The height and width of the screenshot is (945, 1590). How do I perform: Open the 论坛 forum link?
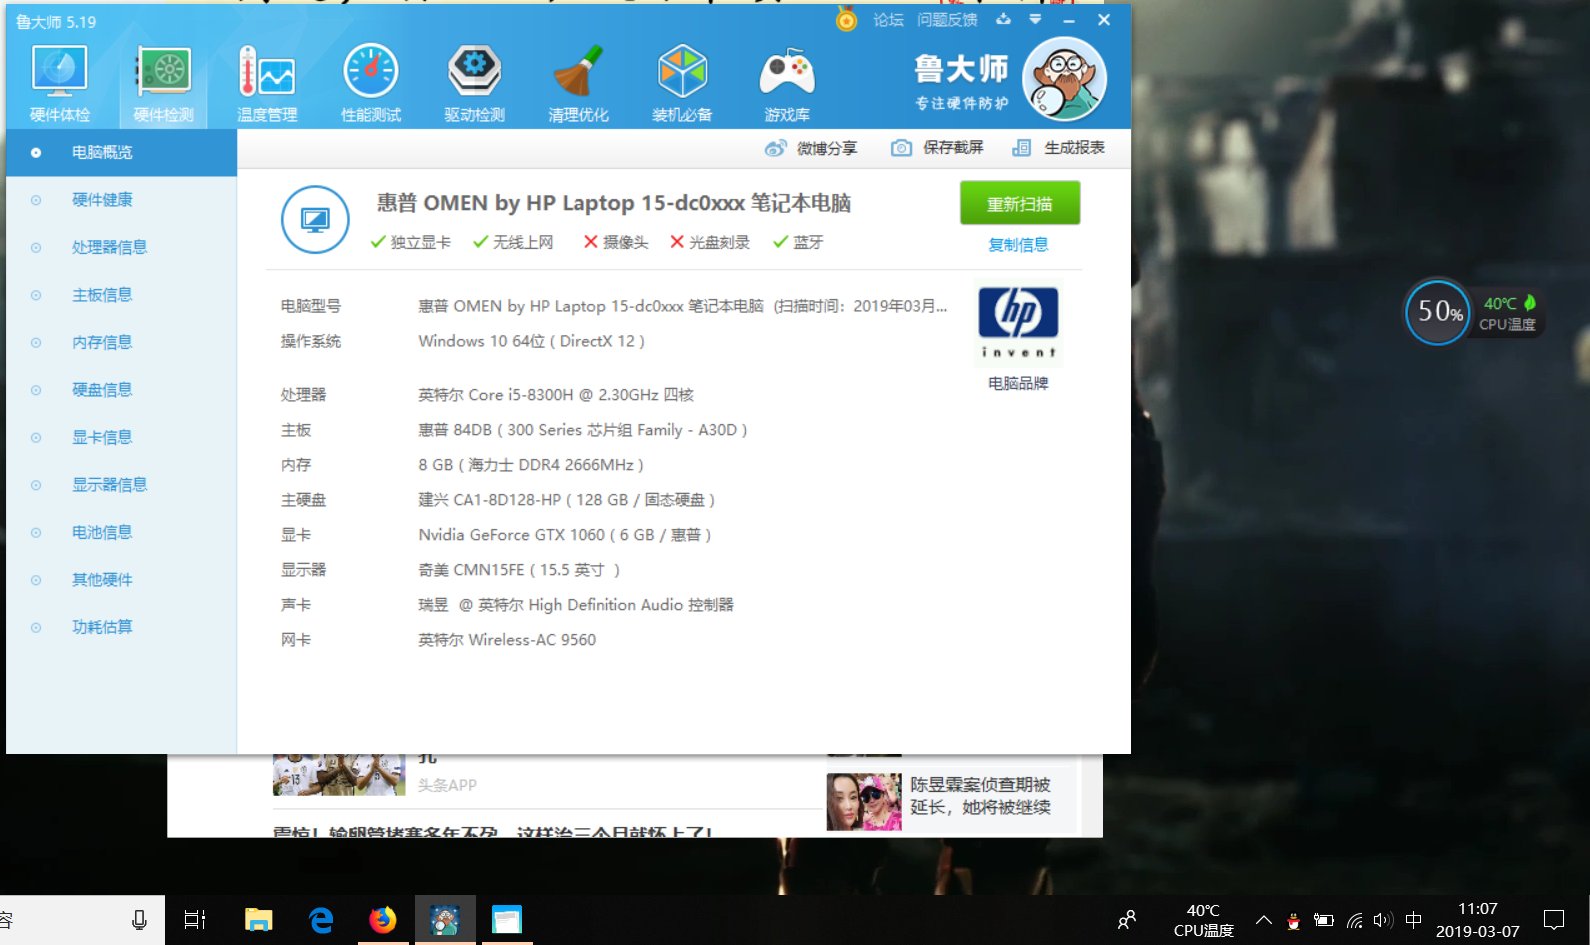tap(888, 20)
